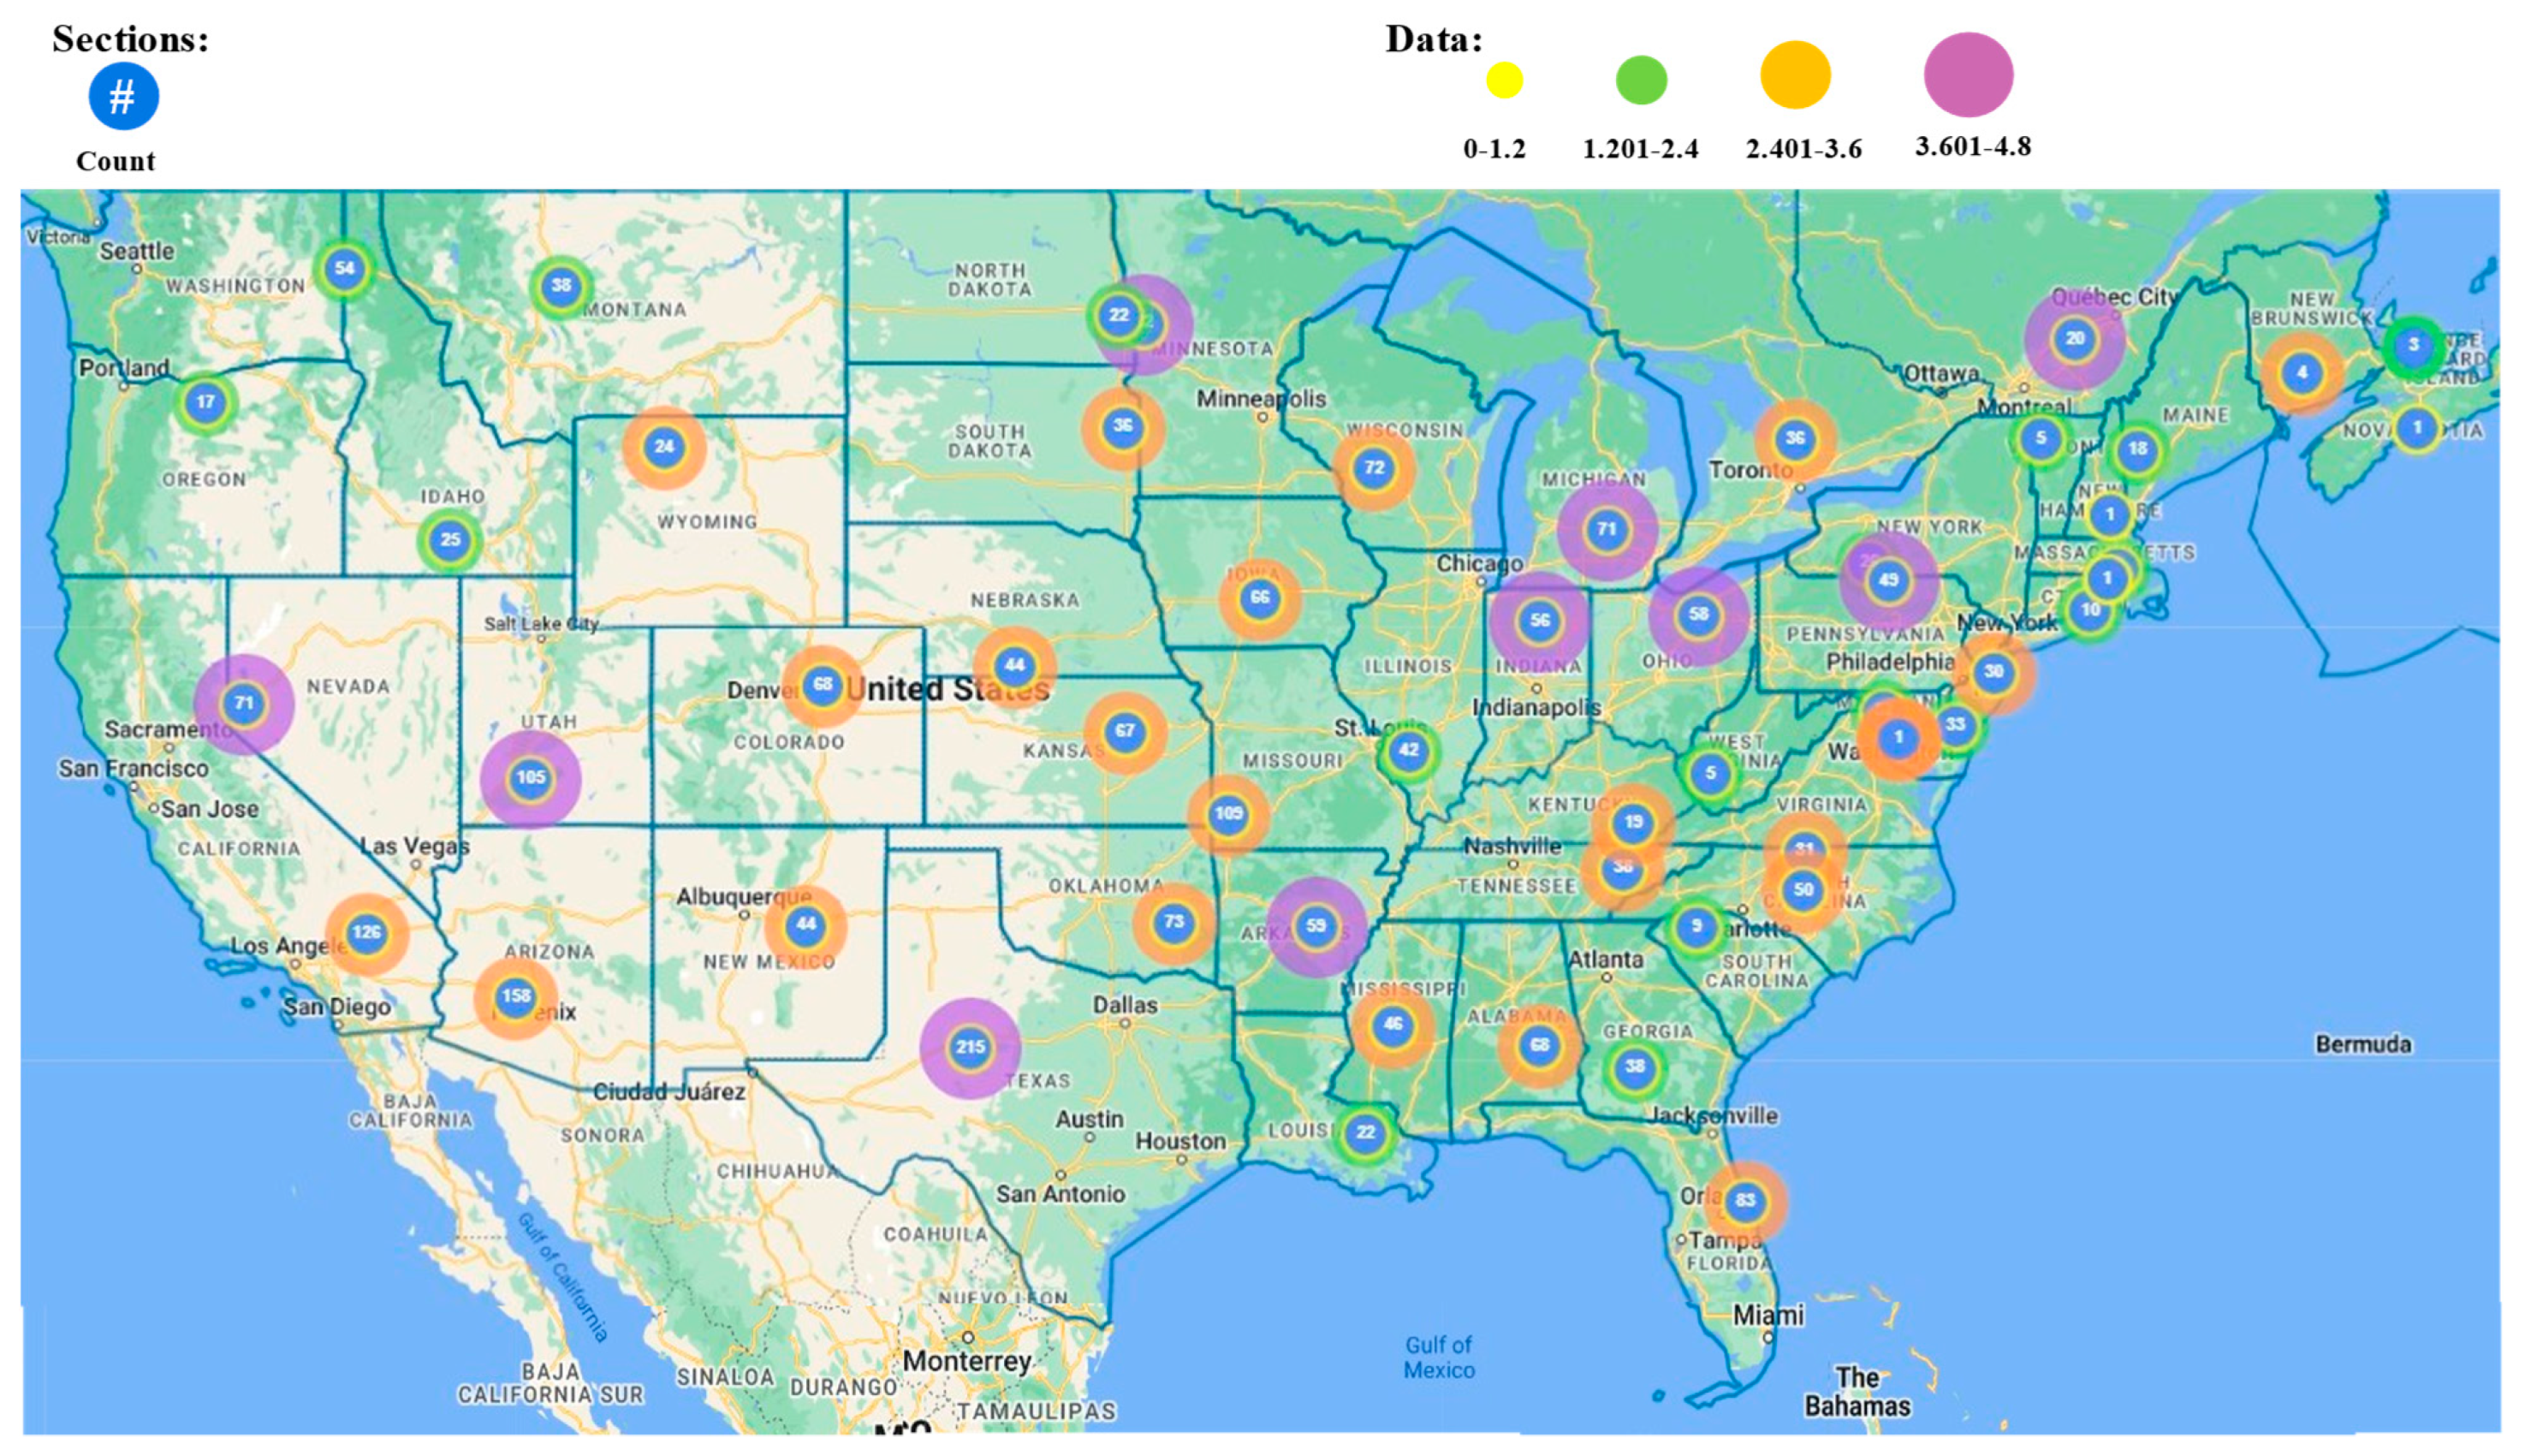
Task: Open the 72 cluster in Wisconsin
Action: tap(1374, 467)
